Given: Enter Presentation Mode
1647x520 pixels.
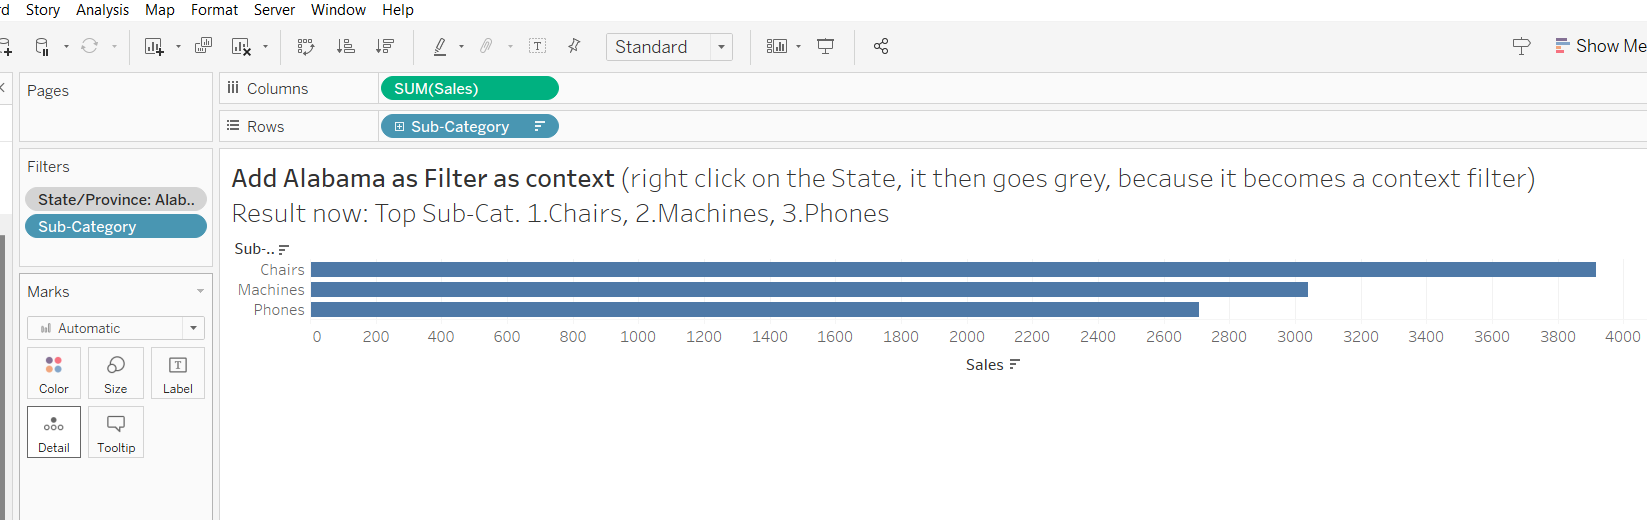Looking at the screenshot, I should click(825, 46).
